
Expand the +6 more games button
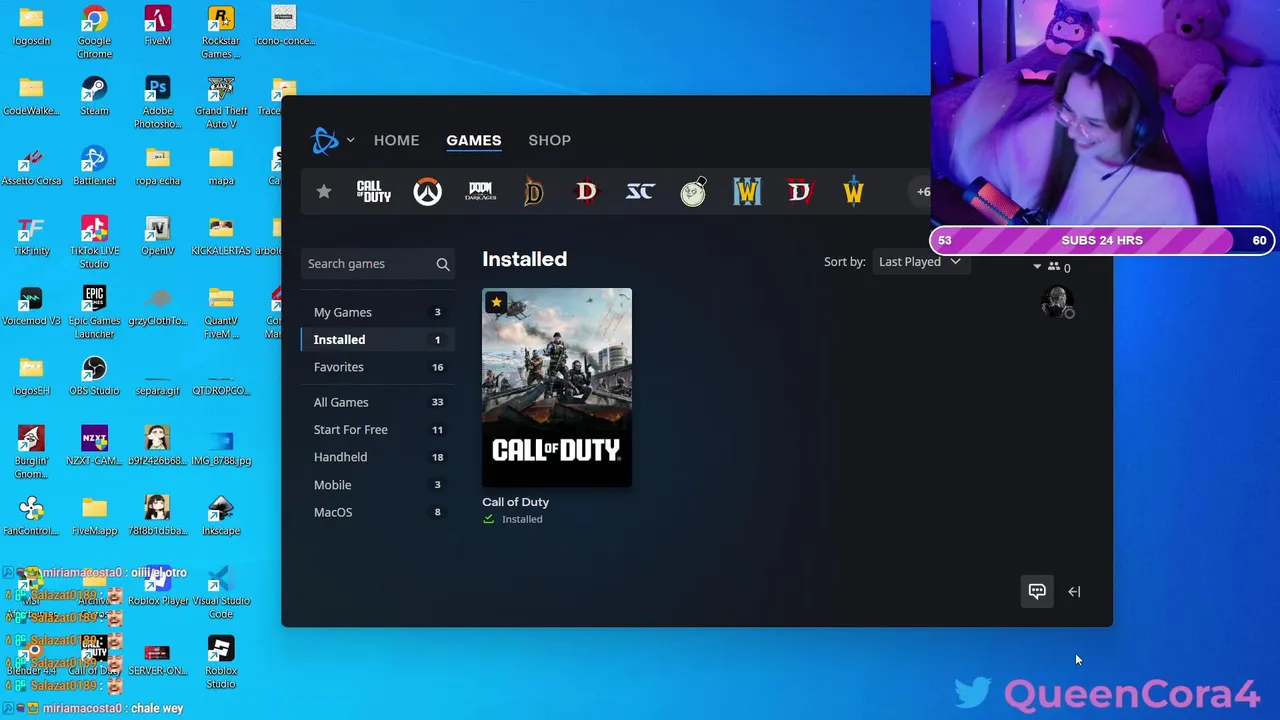[x=922, y=192]
